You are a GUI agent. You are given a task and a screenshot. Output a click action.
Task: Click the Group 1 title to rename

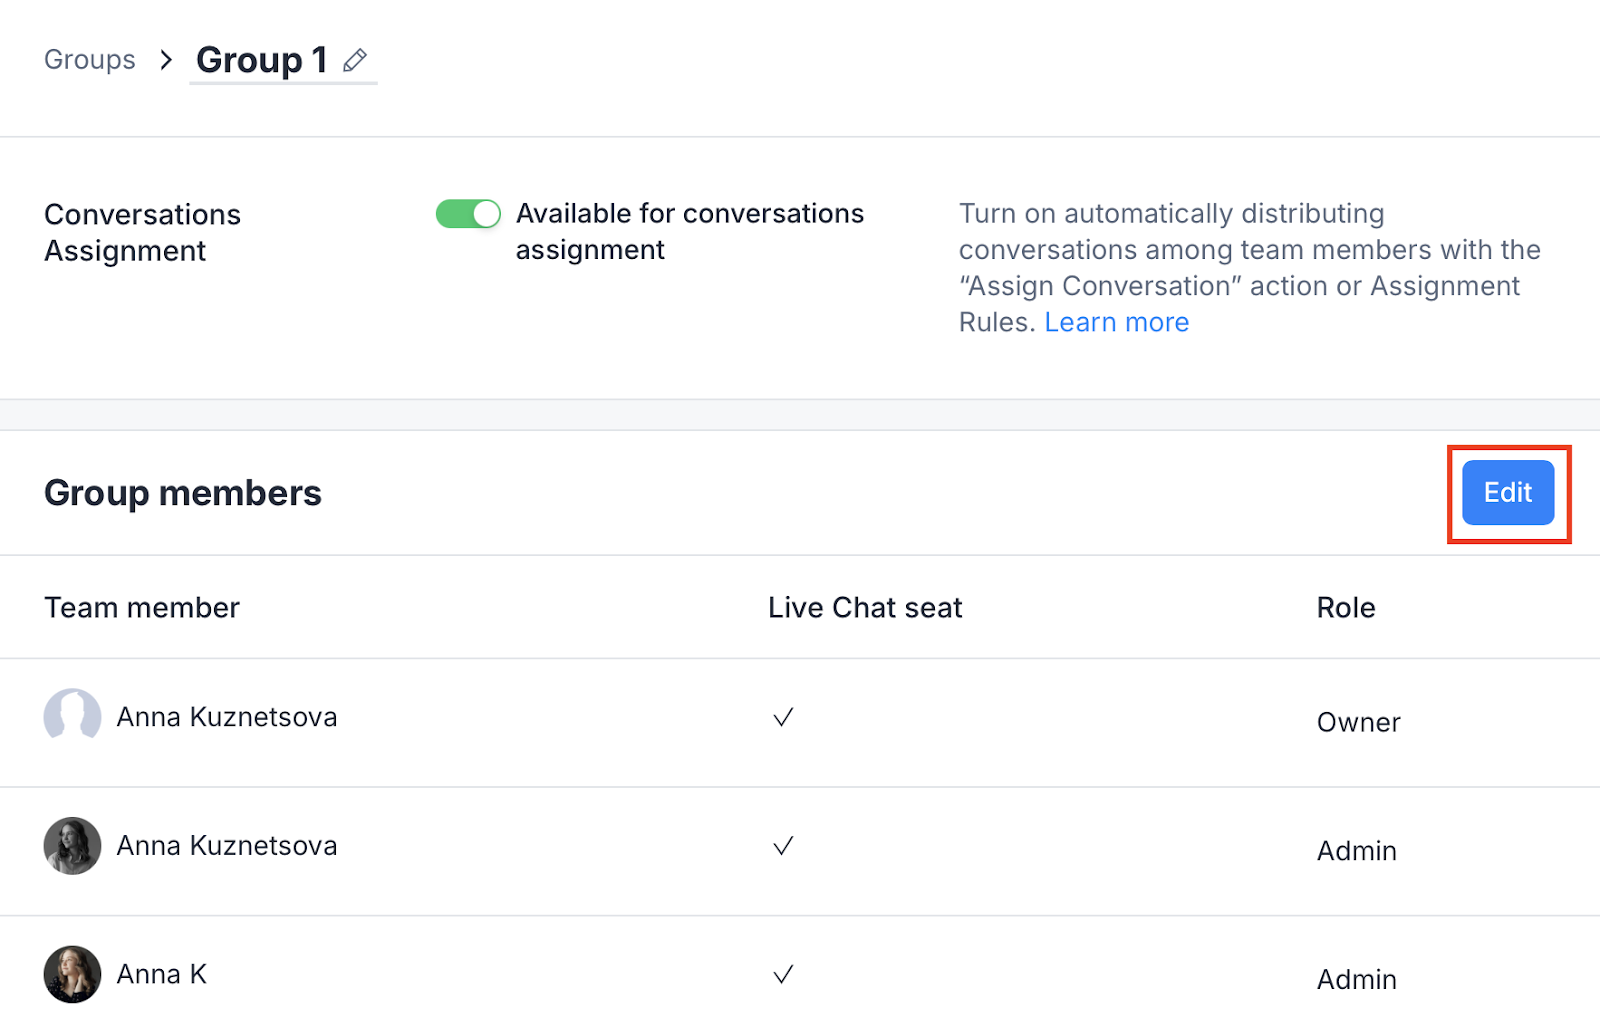(261, 60)
